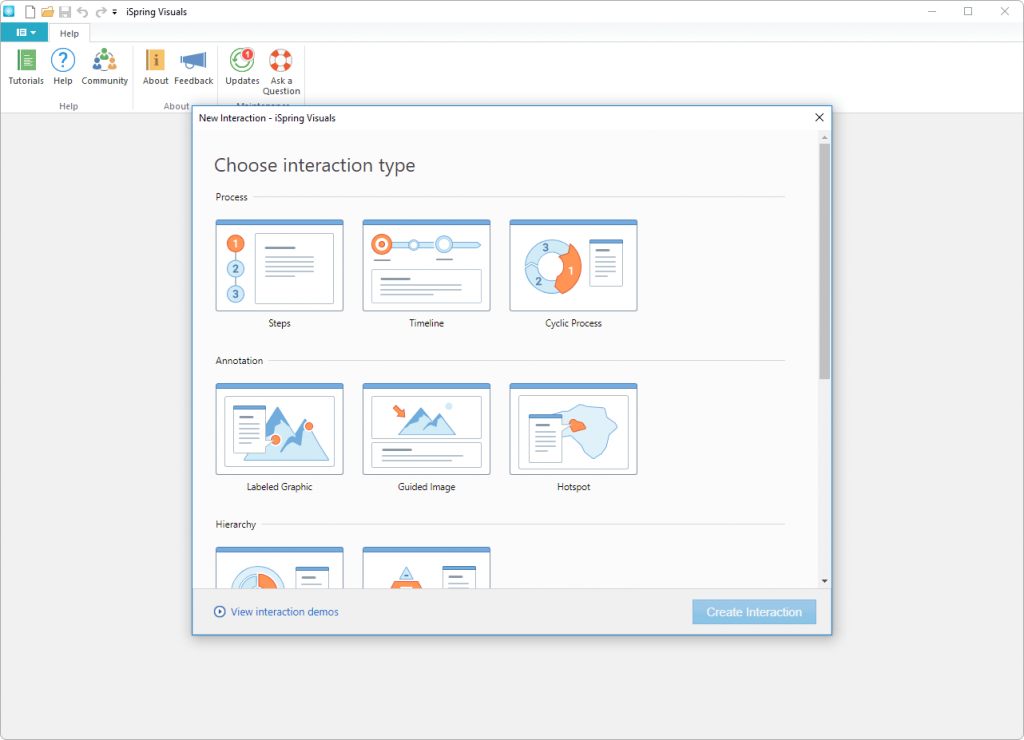Click the Undo arrow icon
This screenshot has height=740, width=1024.
coord(82,12)
